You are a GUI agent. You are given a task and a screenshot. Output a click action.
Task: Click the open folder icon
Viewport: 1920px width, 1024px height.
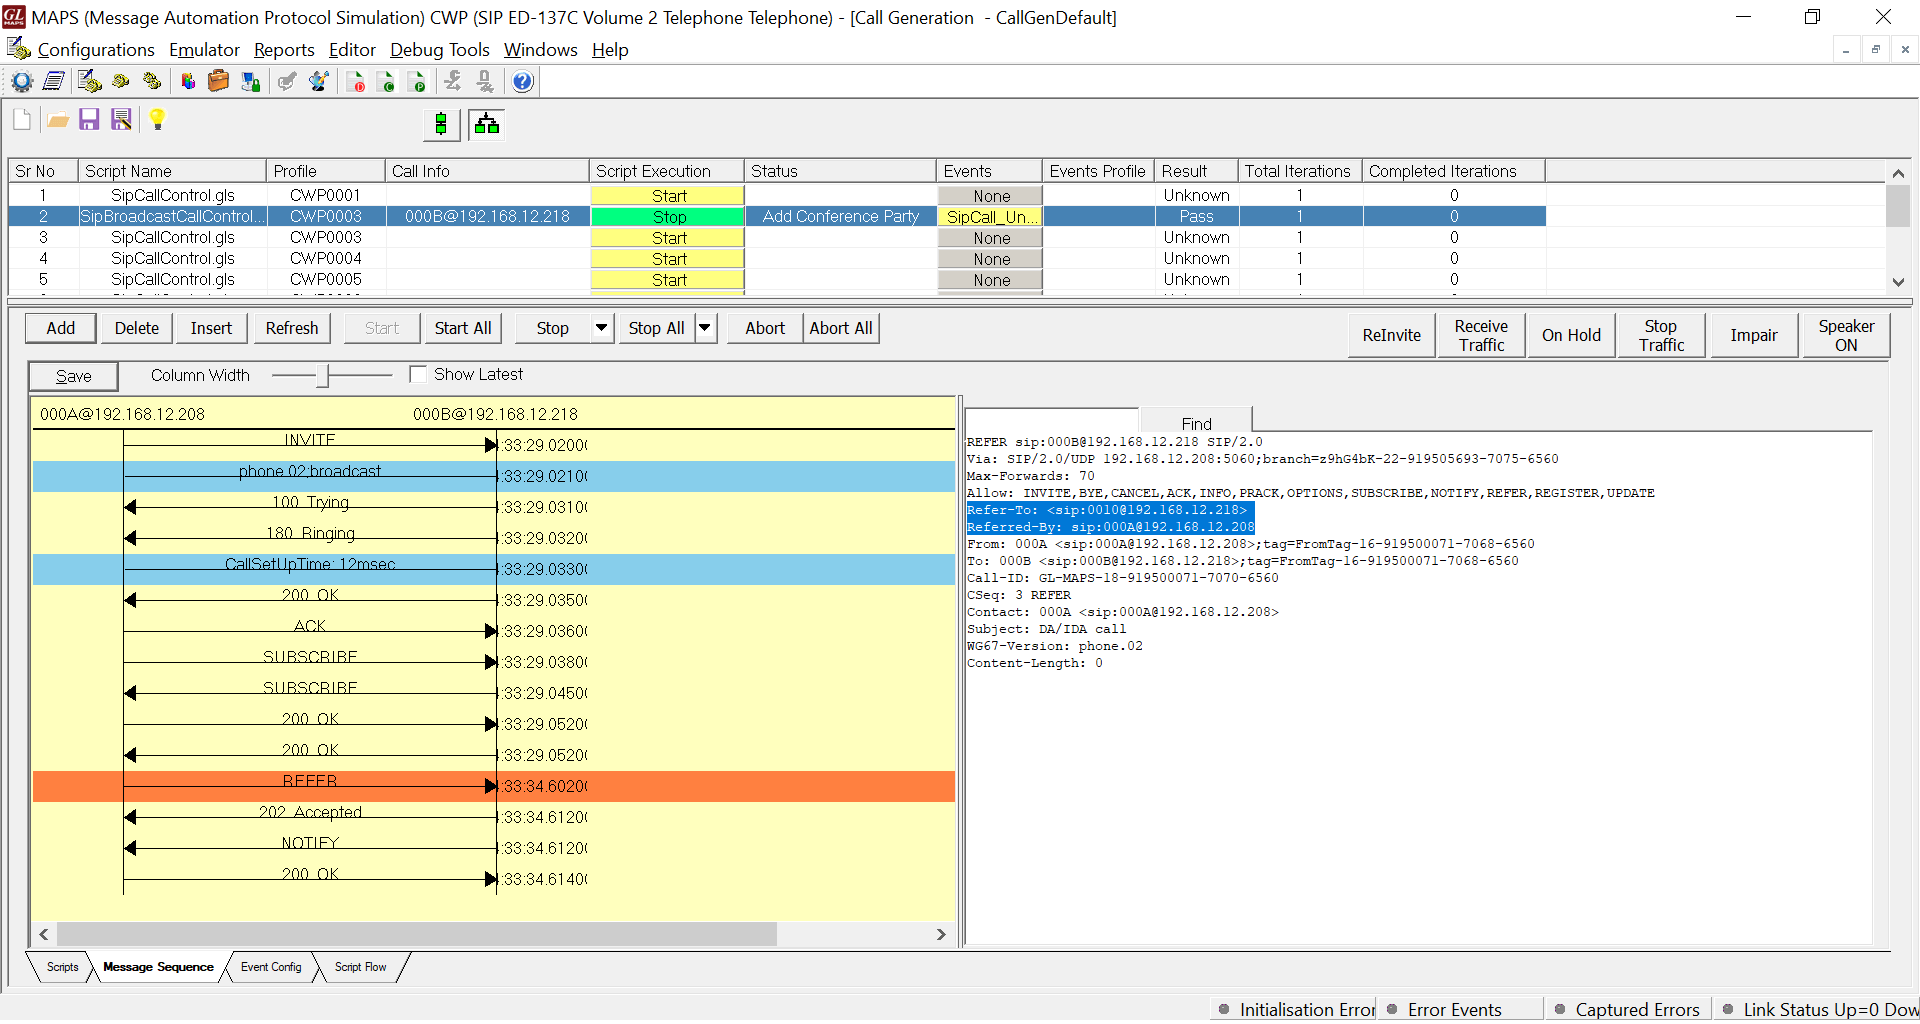click(58, 120)
